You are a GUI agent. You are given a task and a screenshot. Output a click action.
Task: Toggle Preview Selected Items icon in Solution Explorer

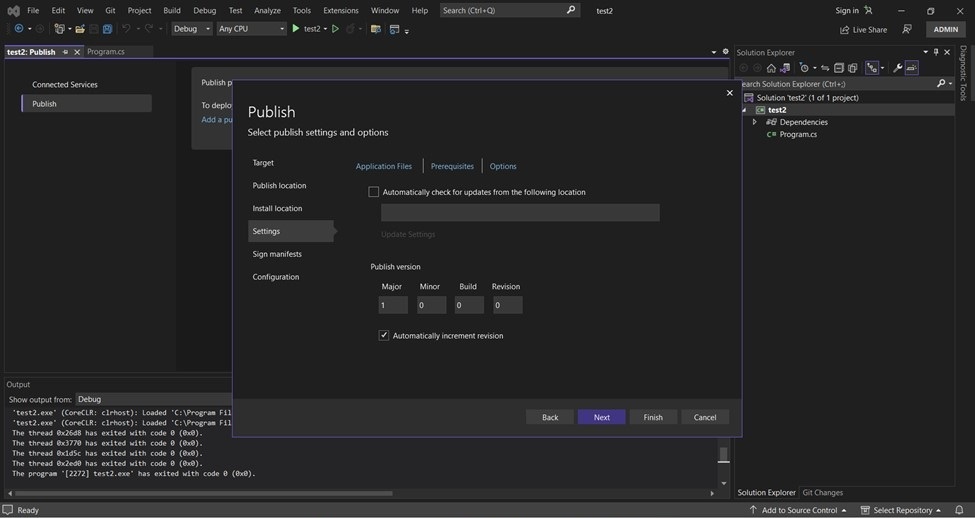pyautogui.click(x=912, y=68)
